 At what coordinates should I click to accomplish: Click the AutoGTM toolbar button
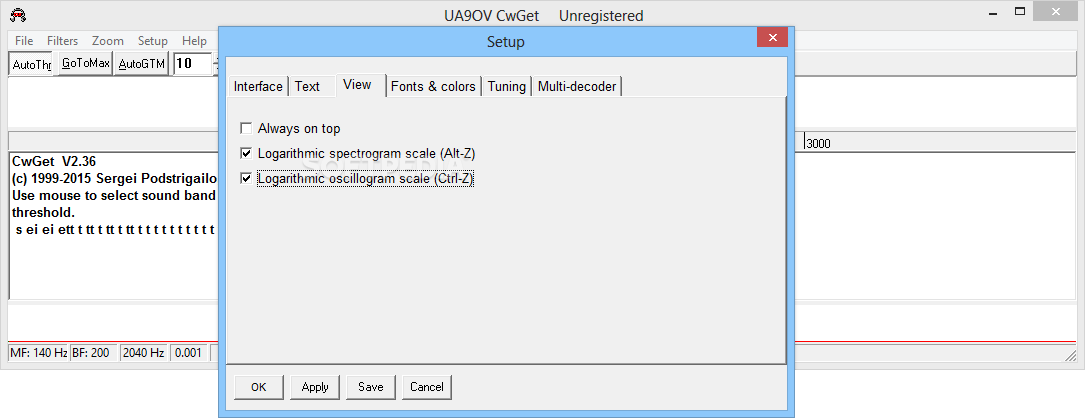tap(142, 64)
